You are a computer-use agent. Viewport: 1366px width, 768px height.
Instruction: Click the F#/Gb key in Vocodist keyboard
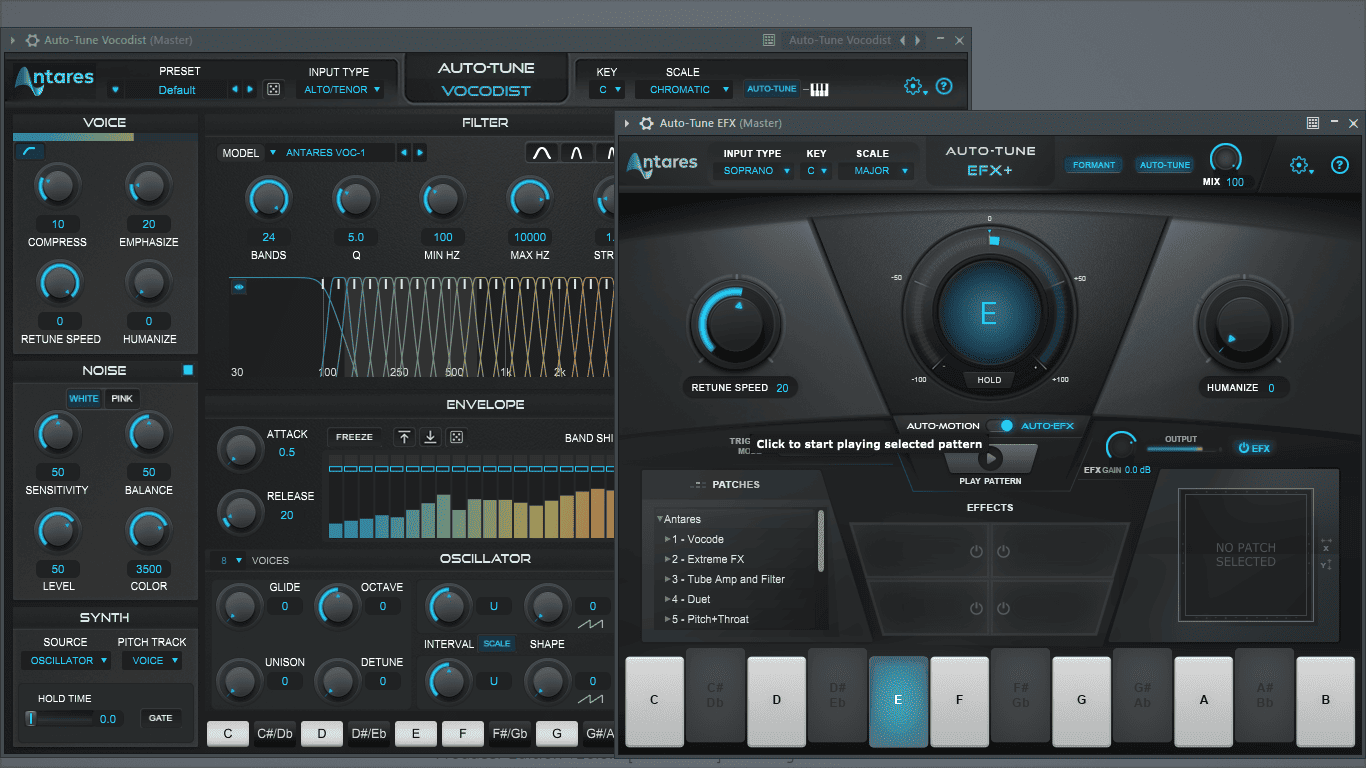click(510, 734)
